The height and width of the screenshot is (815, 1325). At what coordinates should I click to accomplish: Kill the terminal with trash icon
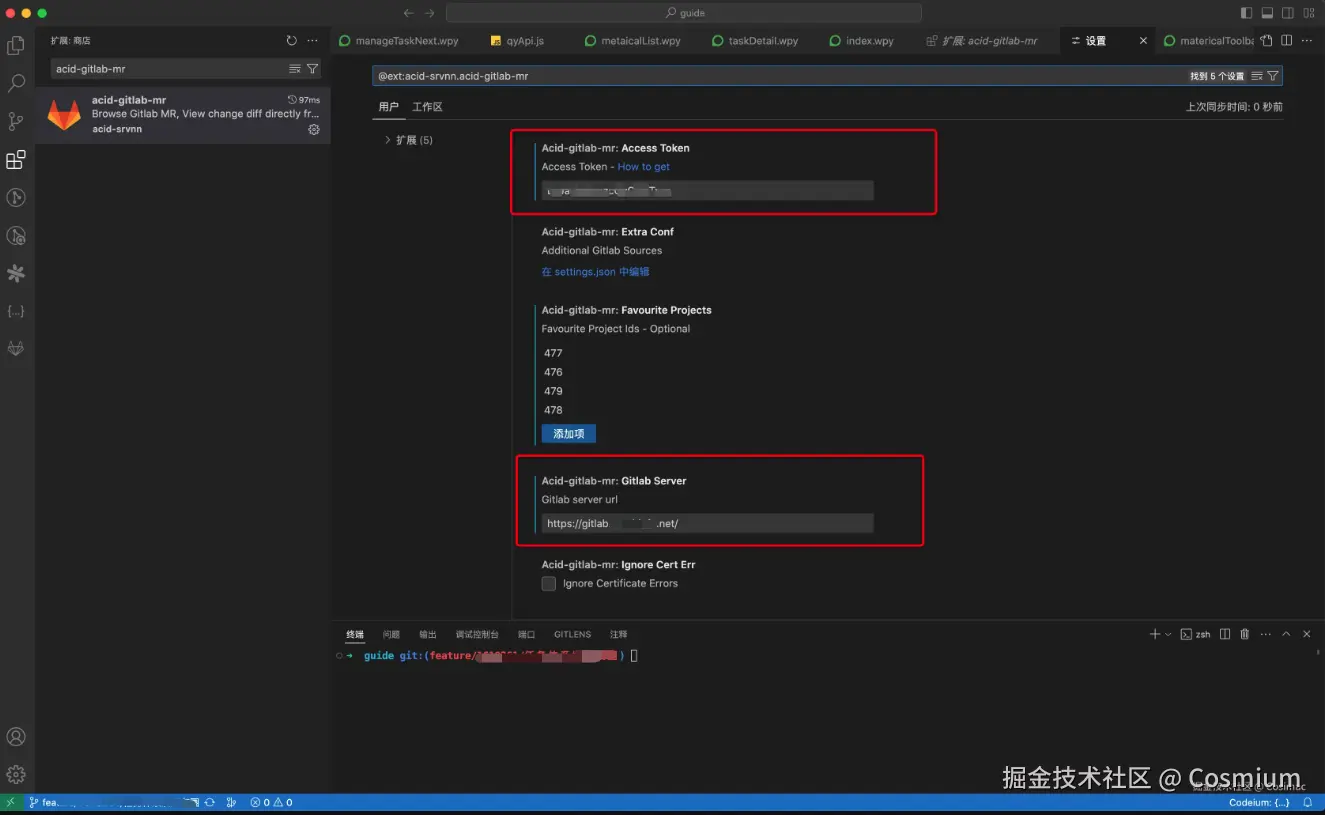1245,634
